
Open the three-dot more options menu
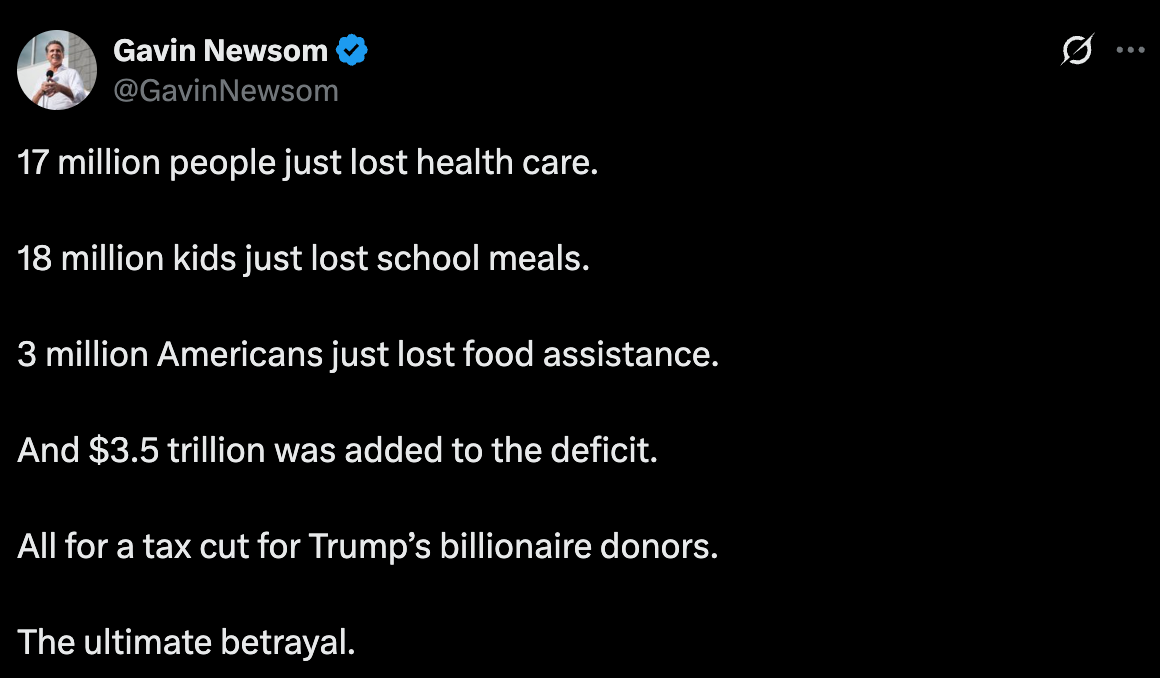pos(1130,50)
